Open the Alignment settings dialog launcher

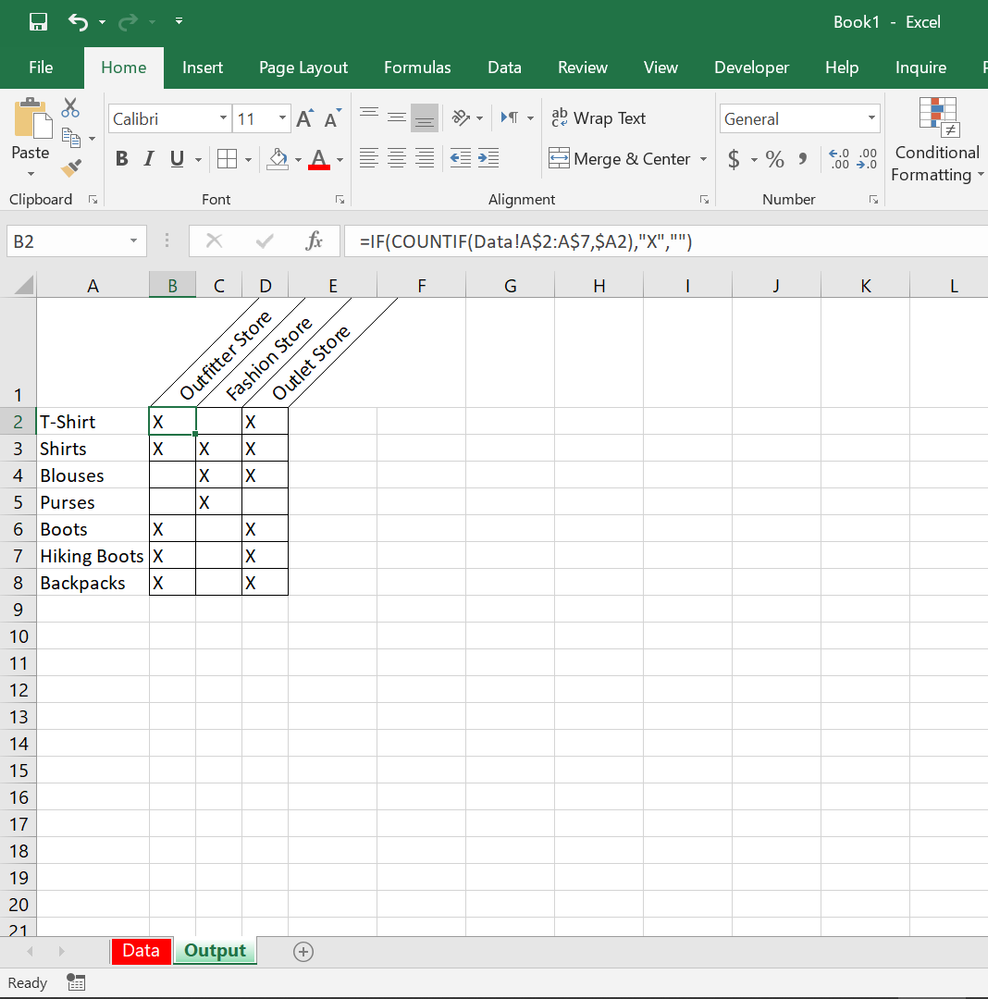coord(705,200)
